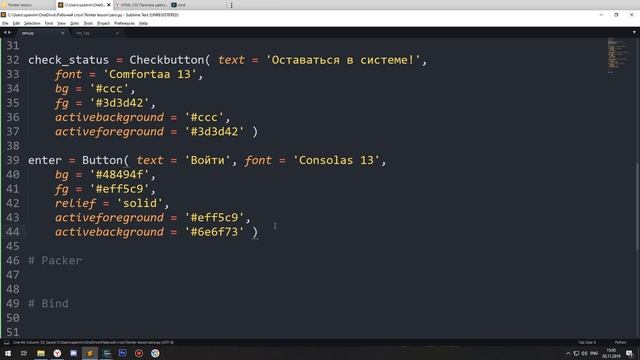Open Photoshop from the taskbar
Screen dimensions: 640x360
(122, 353)
